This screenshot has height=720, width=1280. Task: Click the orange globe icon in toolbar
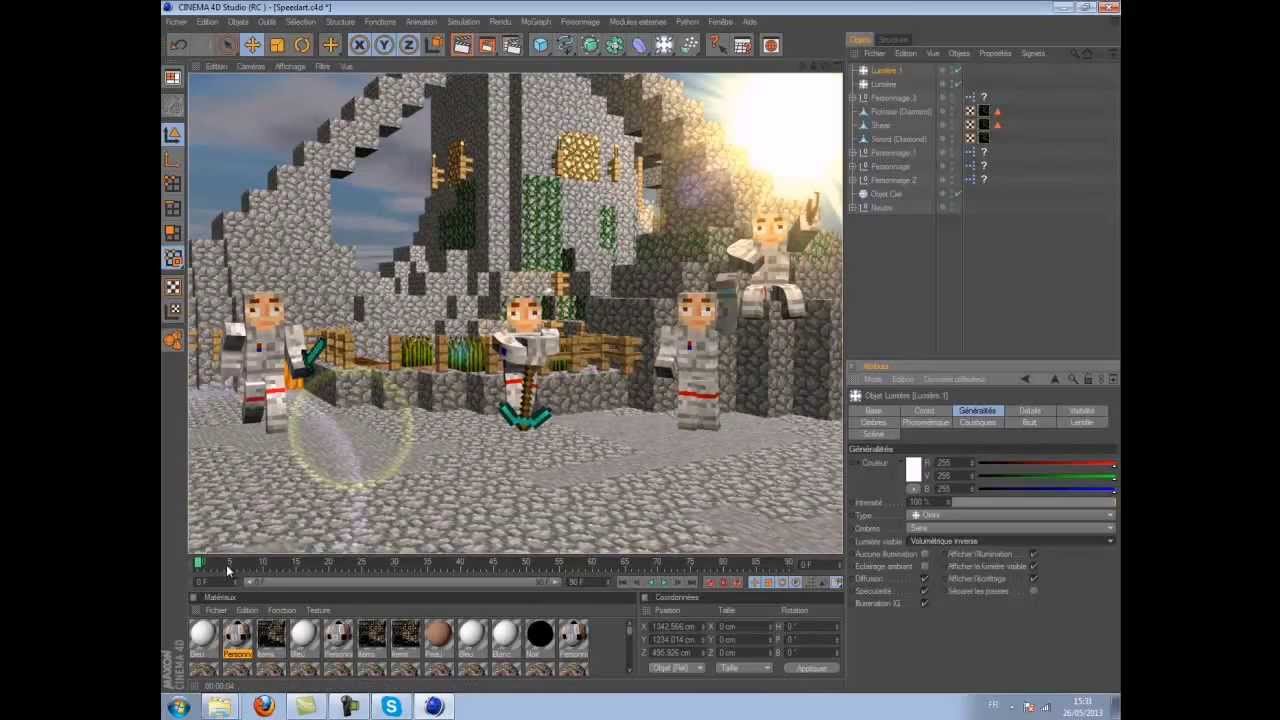tap(771, 45)
